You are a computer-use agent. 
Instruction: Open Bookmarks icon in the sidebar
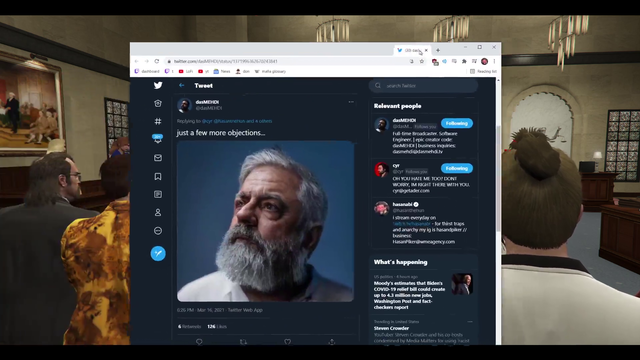tap(158, 176)
